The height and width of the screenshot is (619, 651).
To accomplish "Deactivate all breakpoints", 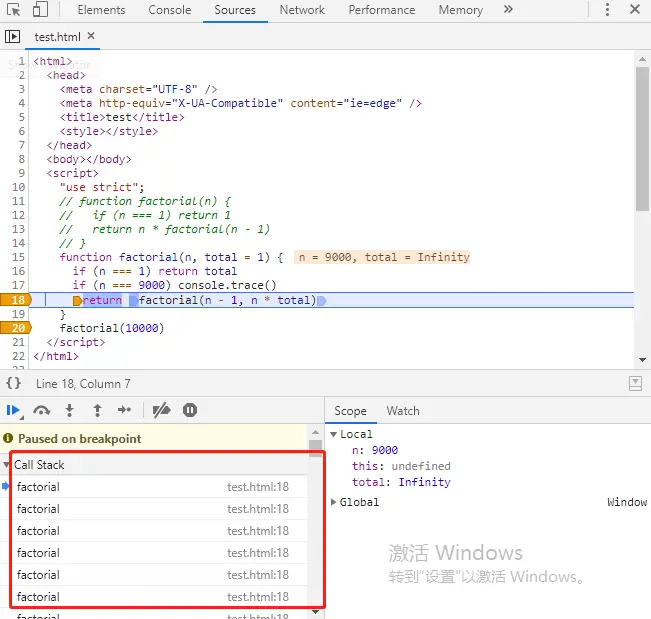I will [162, 411].
